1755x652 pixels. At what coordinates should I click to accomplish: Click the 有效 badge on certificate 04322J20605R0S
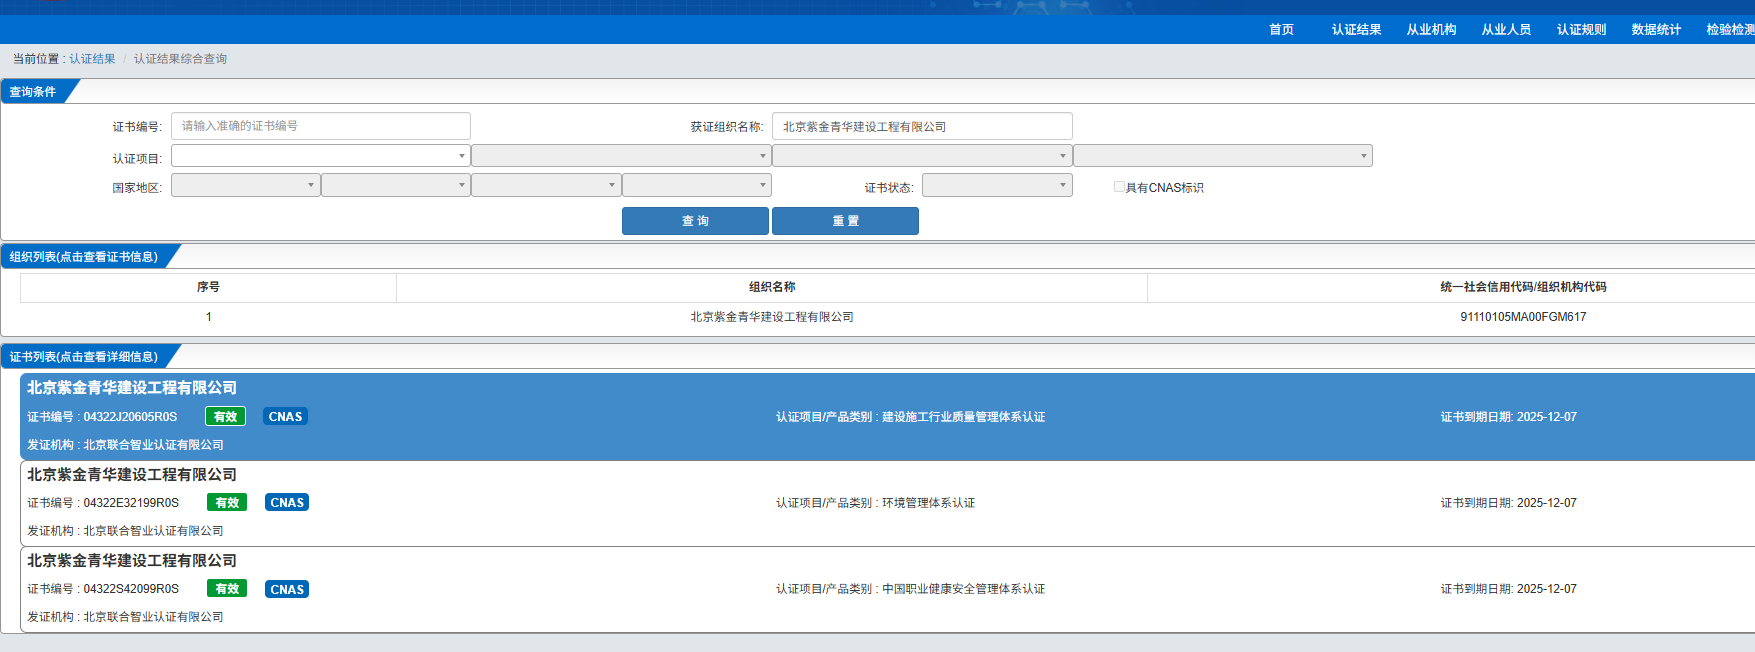point(225,417)
